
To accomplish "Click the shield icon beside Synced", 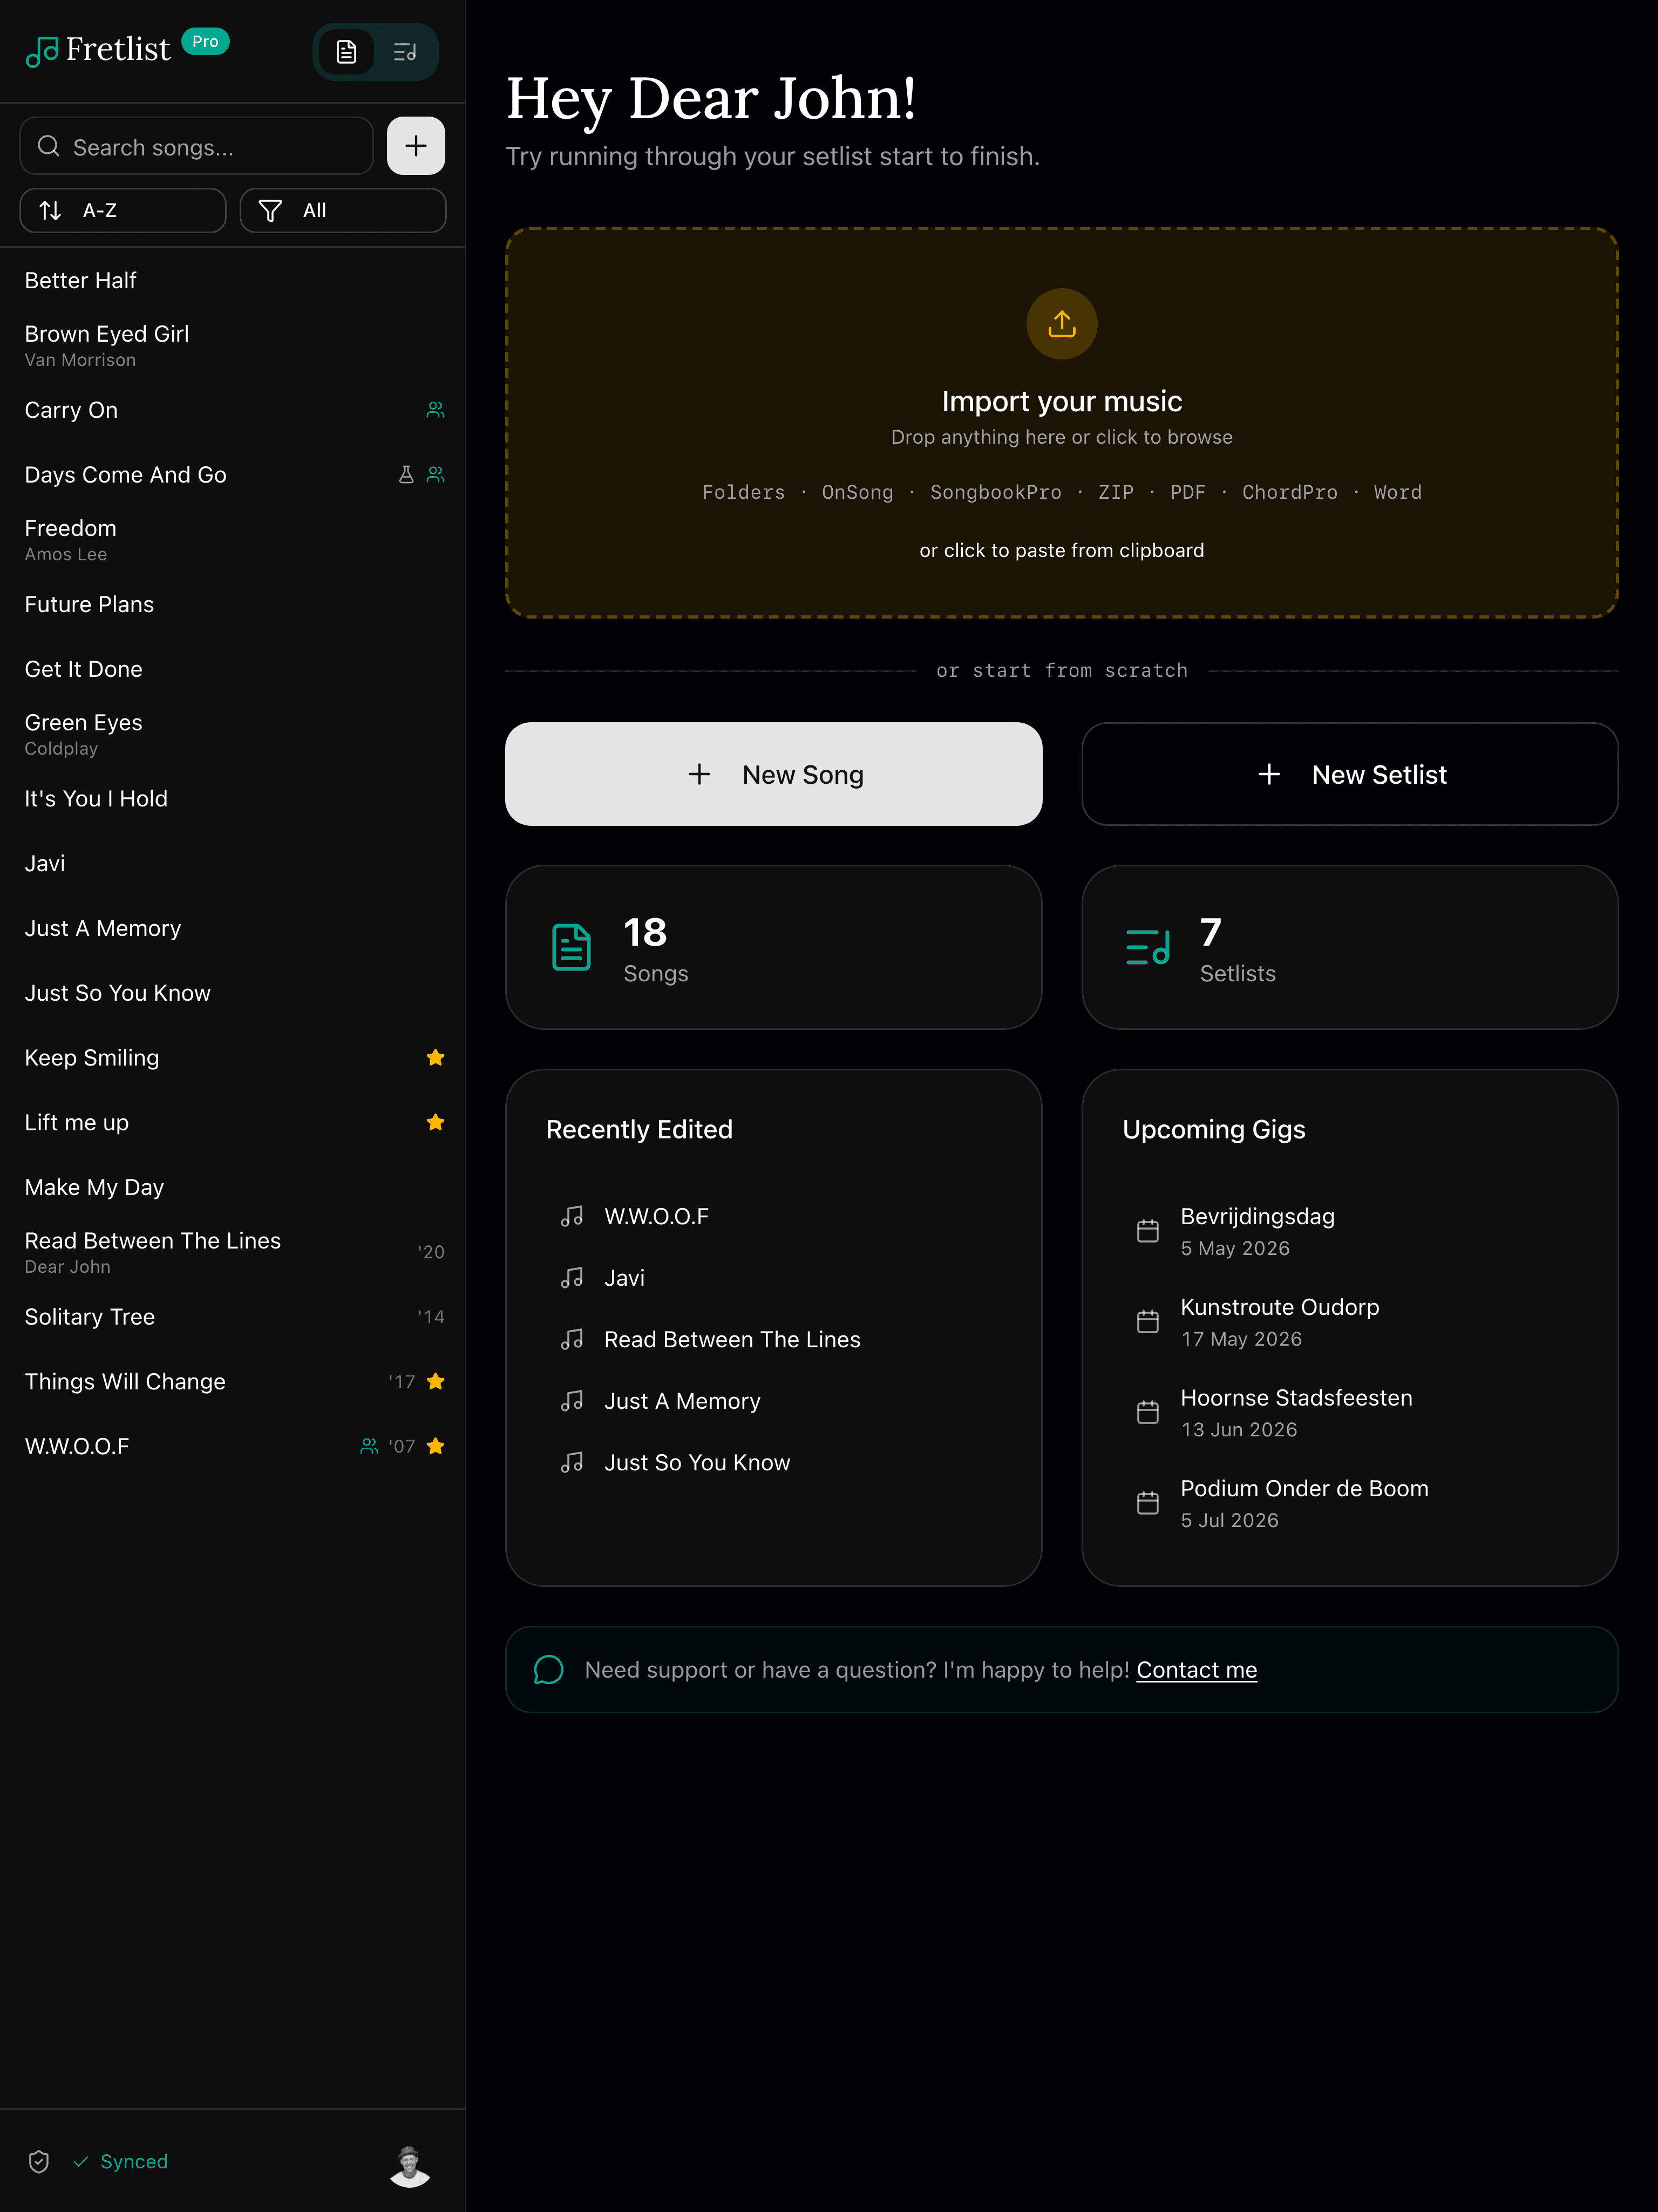I will point(39,2161).
